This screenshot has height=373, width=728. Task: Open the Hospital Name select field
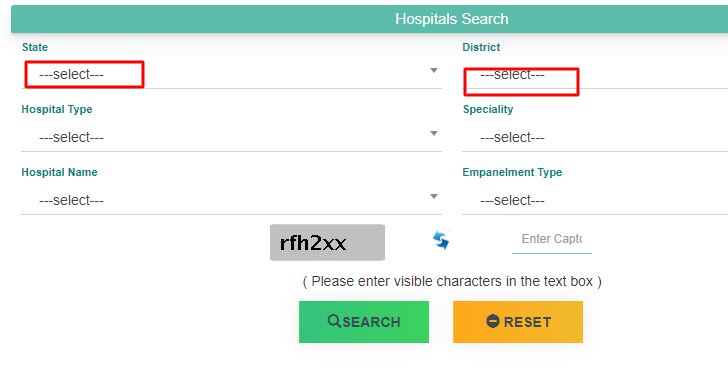231,200
